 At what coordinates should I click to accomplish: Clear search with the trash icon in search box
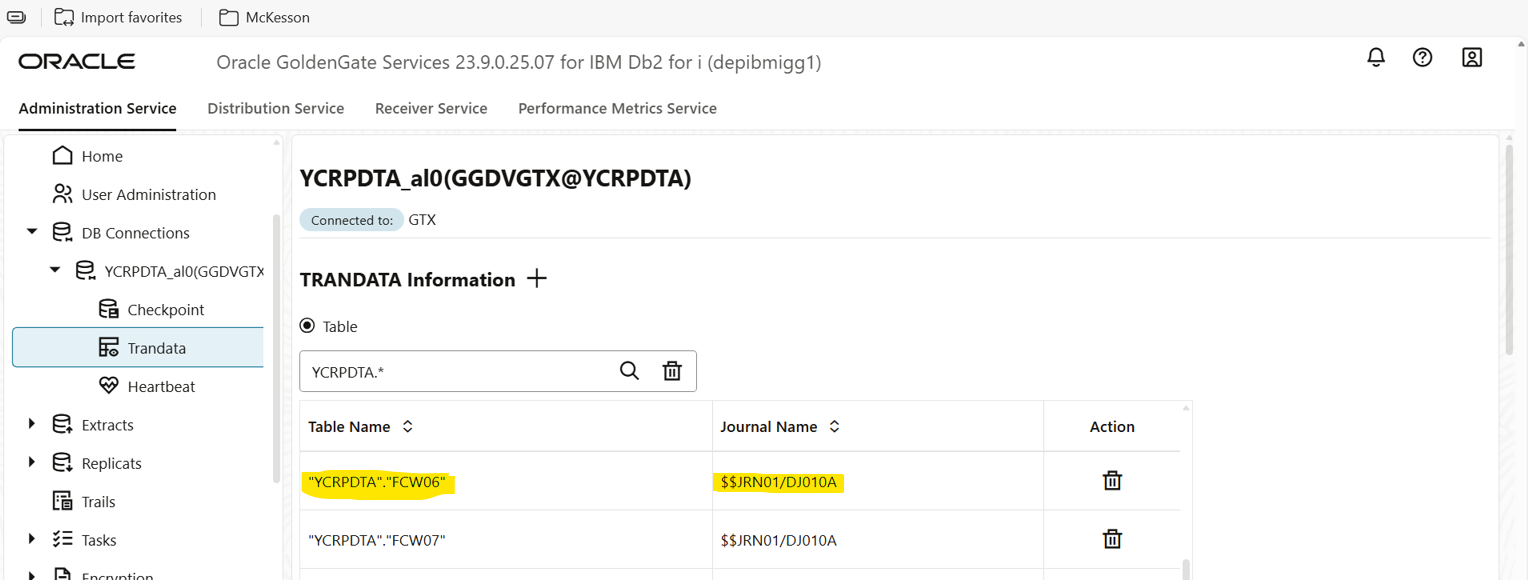[672, 371]
